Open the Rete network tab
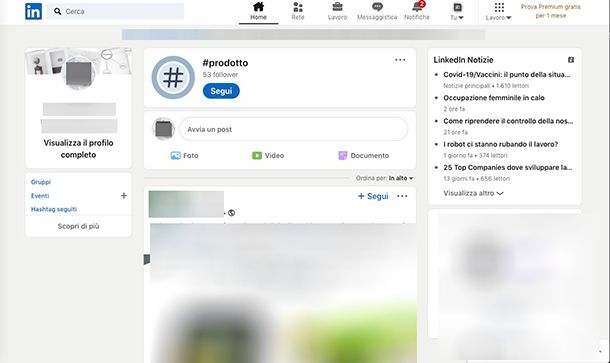610x363 pixels. (x=298, y=11)
